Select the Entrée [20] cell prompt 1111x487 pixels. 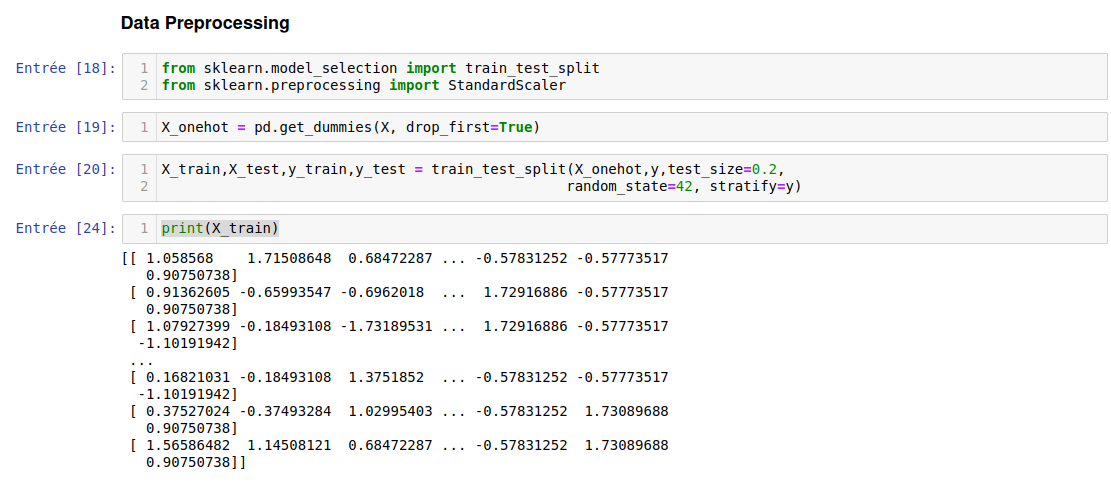[66, 169]
